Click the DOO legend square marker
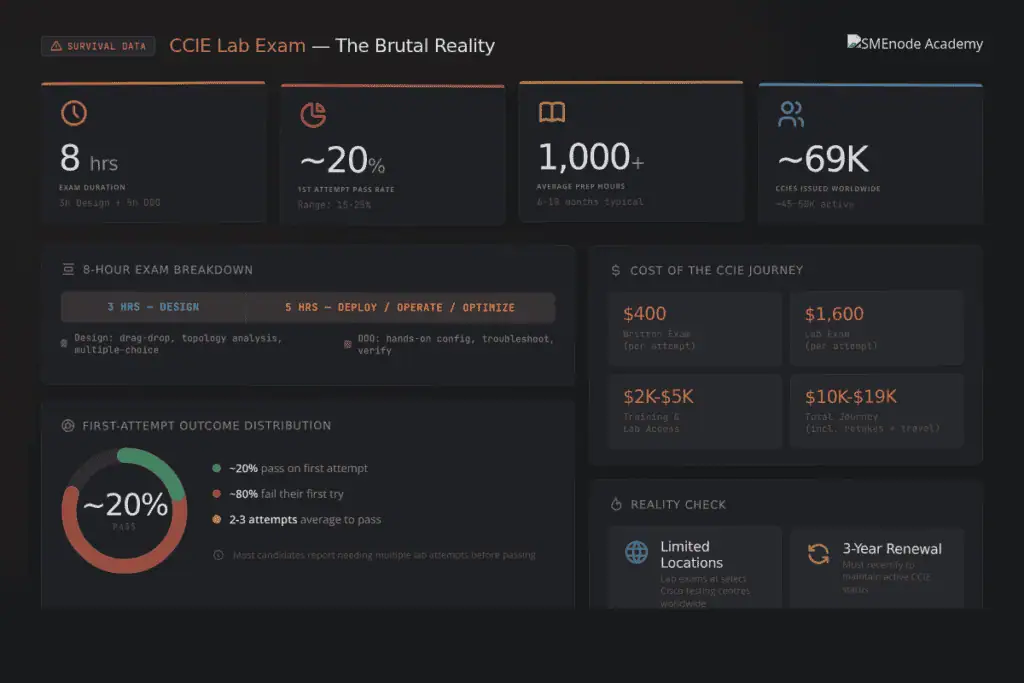Viewport: 1024px width, 683px height. (x=347, y=344)
